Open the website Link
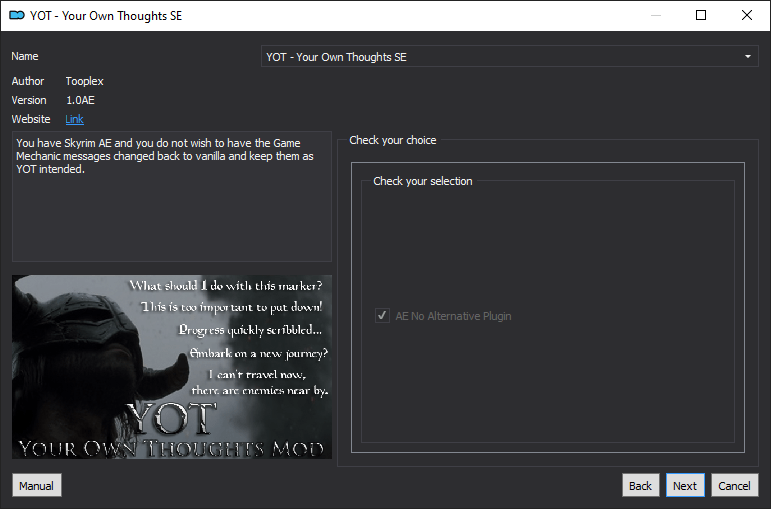Image resolution: width=771 pixels, height=509 pixels. point(74,119)
